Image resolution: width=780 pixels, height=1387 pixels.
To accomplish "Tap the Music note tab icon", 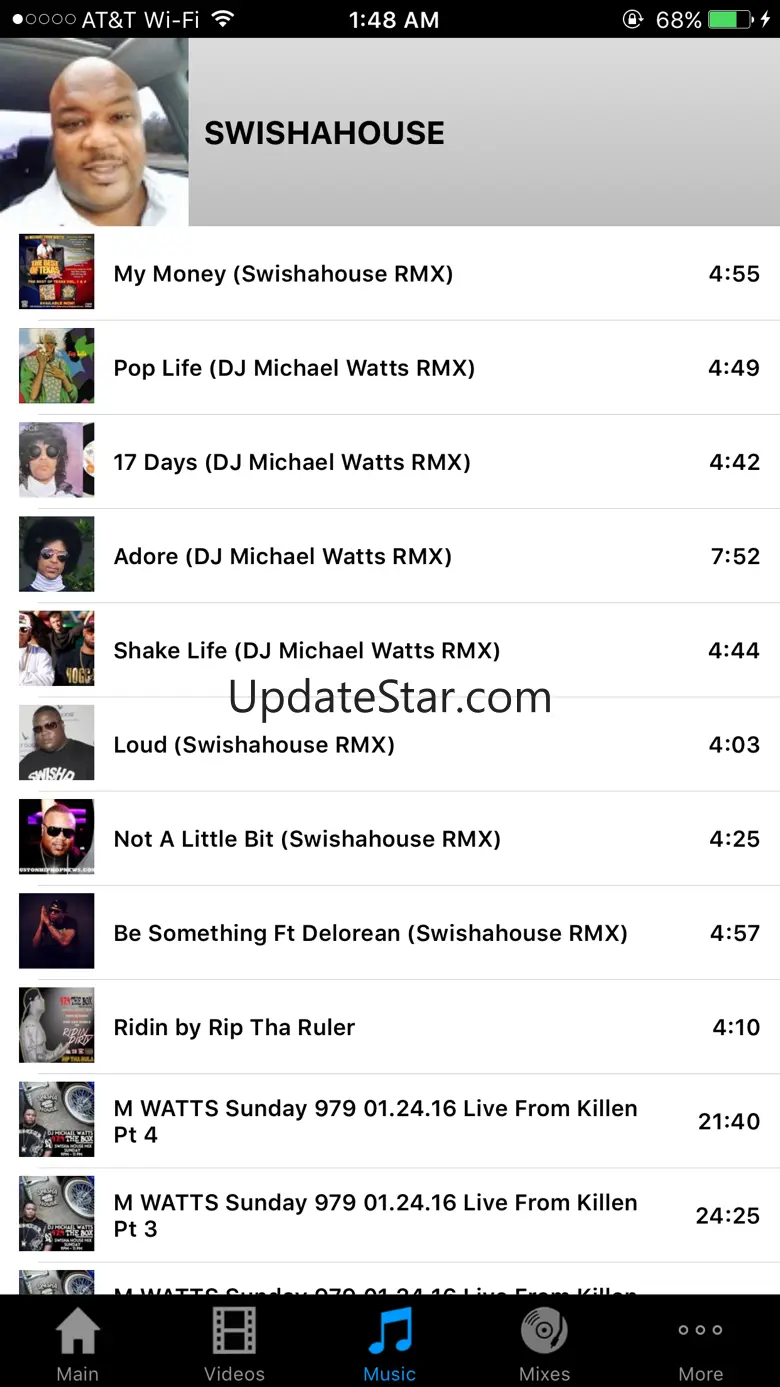I will coord(390,1340).
